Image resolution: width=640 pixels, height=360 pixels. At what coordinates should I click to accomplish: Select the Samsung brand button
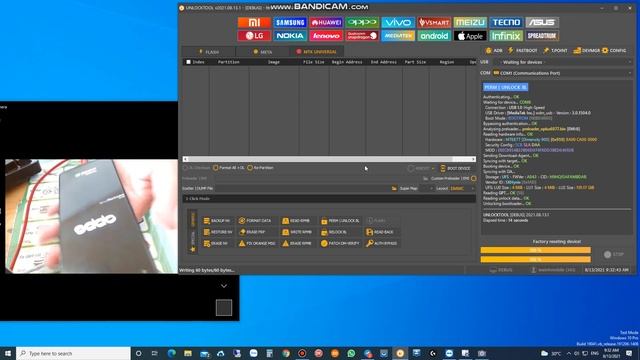(x=290, y=22)
